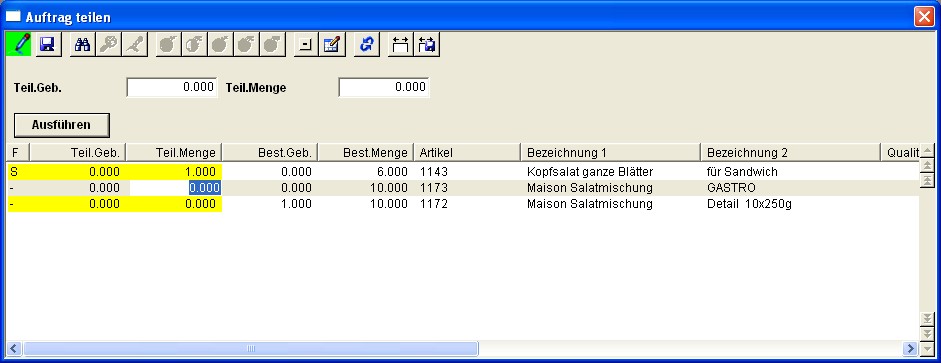Click the green pencil edit icon
Image resolution: width=941 pixels, height=363 pixels.
19,45
